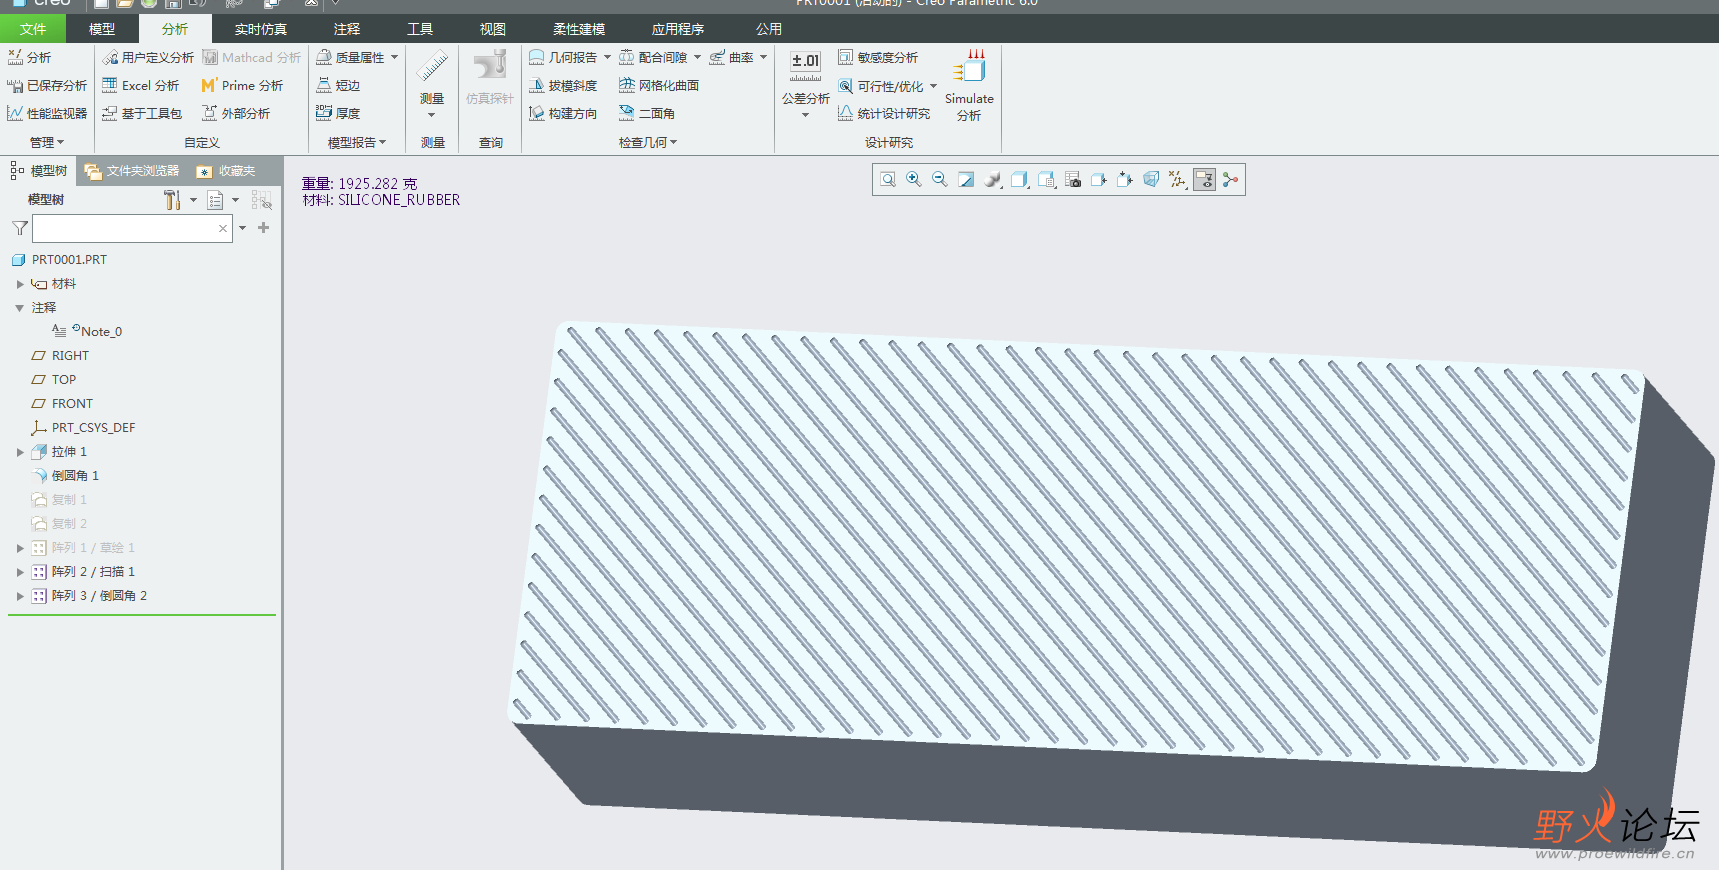
Task: Click the table snapshot camera icon
Action: click(x=1073, y=180)
